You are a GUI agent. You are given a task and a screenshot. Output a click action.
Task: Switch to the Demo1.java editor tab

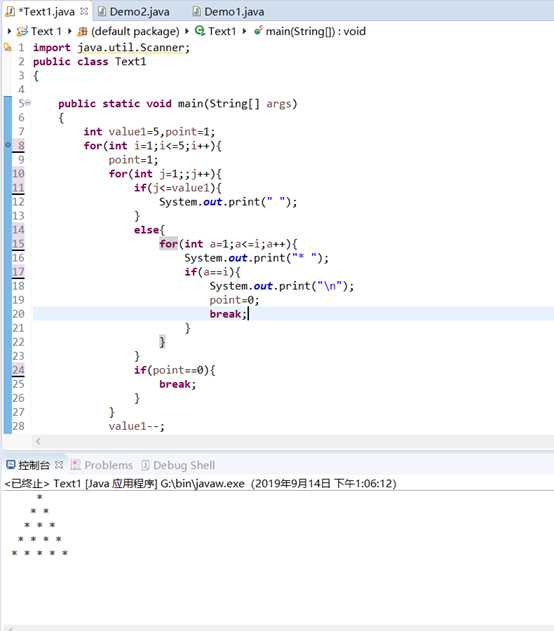click(229, 12)
